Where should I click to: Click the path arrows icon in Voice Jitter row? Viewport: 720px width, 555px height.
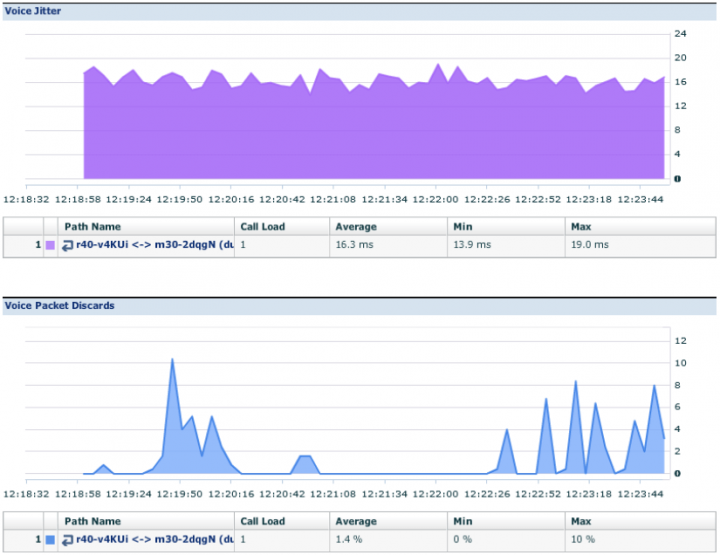[67, 245]
